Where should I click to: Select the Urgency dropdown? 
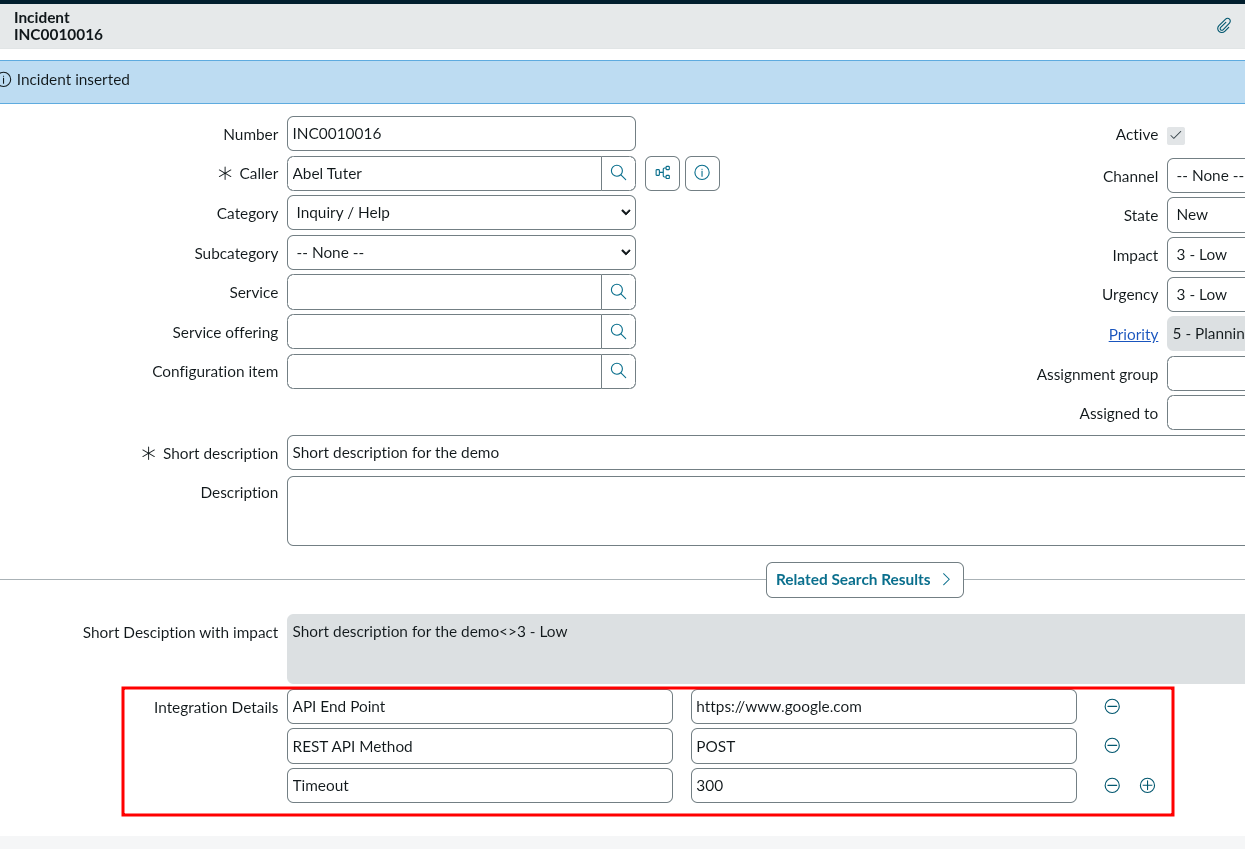coord(1207,295)
